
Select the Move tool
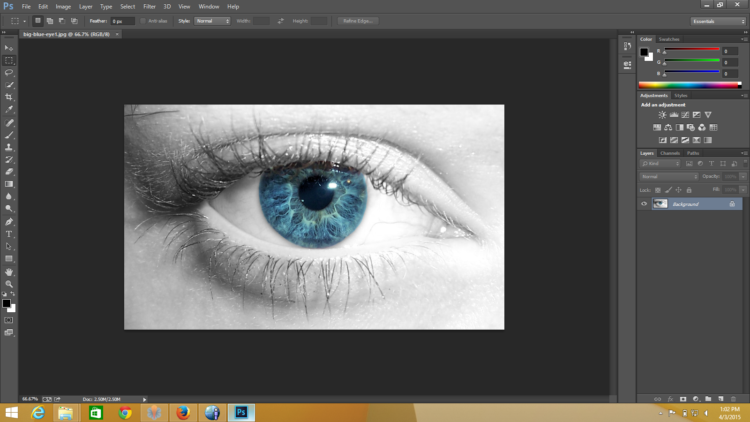click(x=9, y=48)
